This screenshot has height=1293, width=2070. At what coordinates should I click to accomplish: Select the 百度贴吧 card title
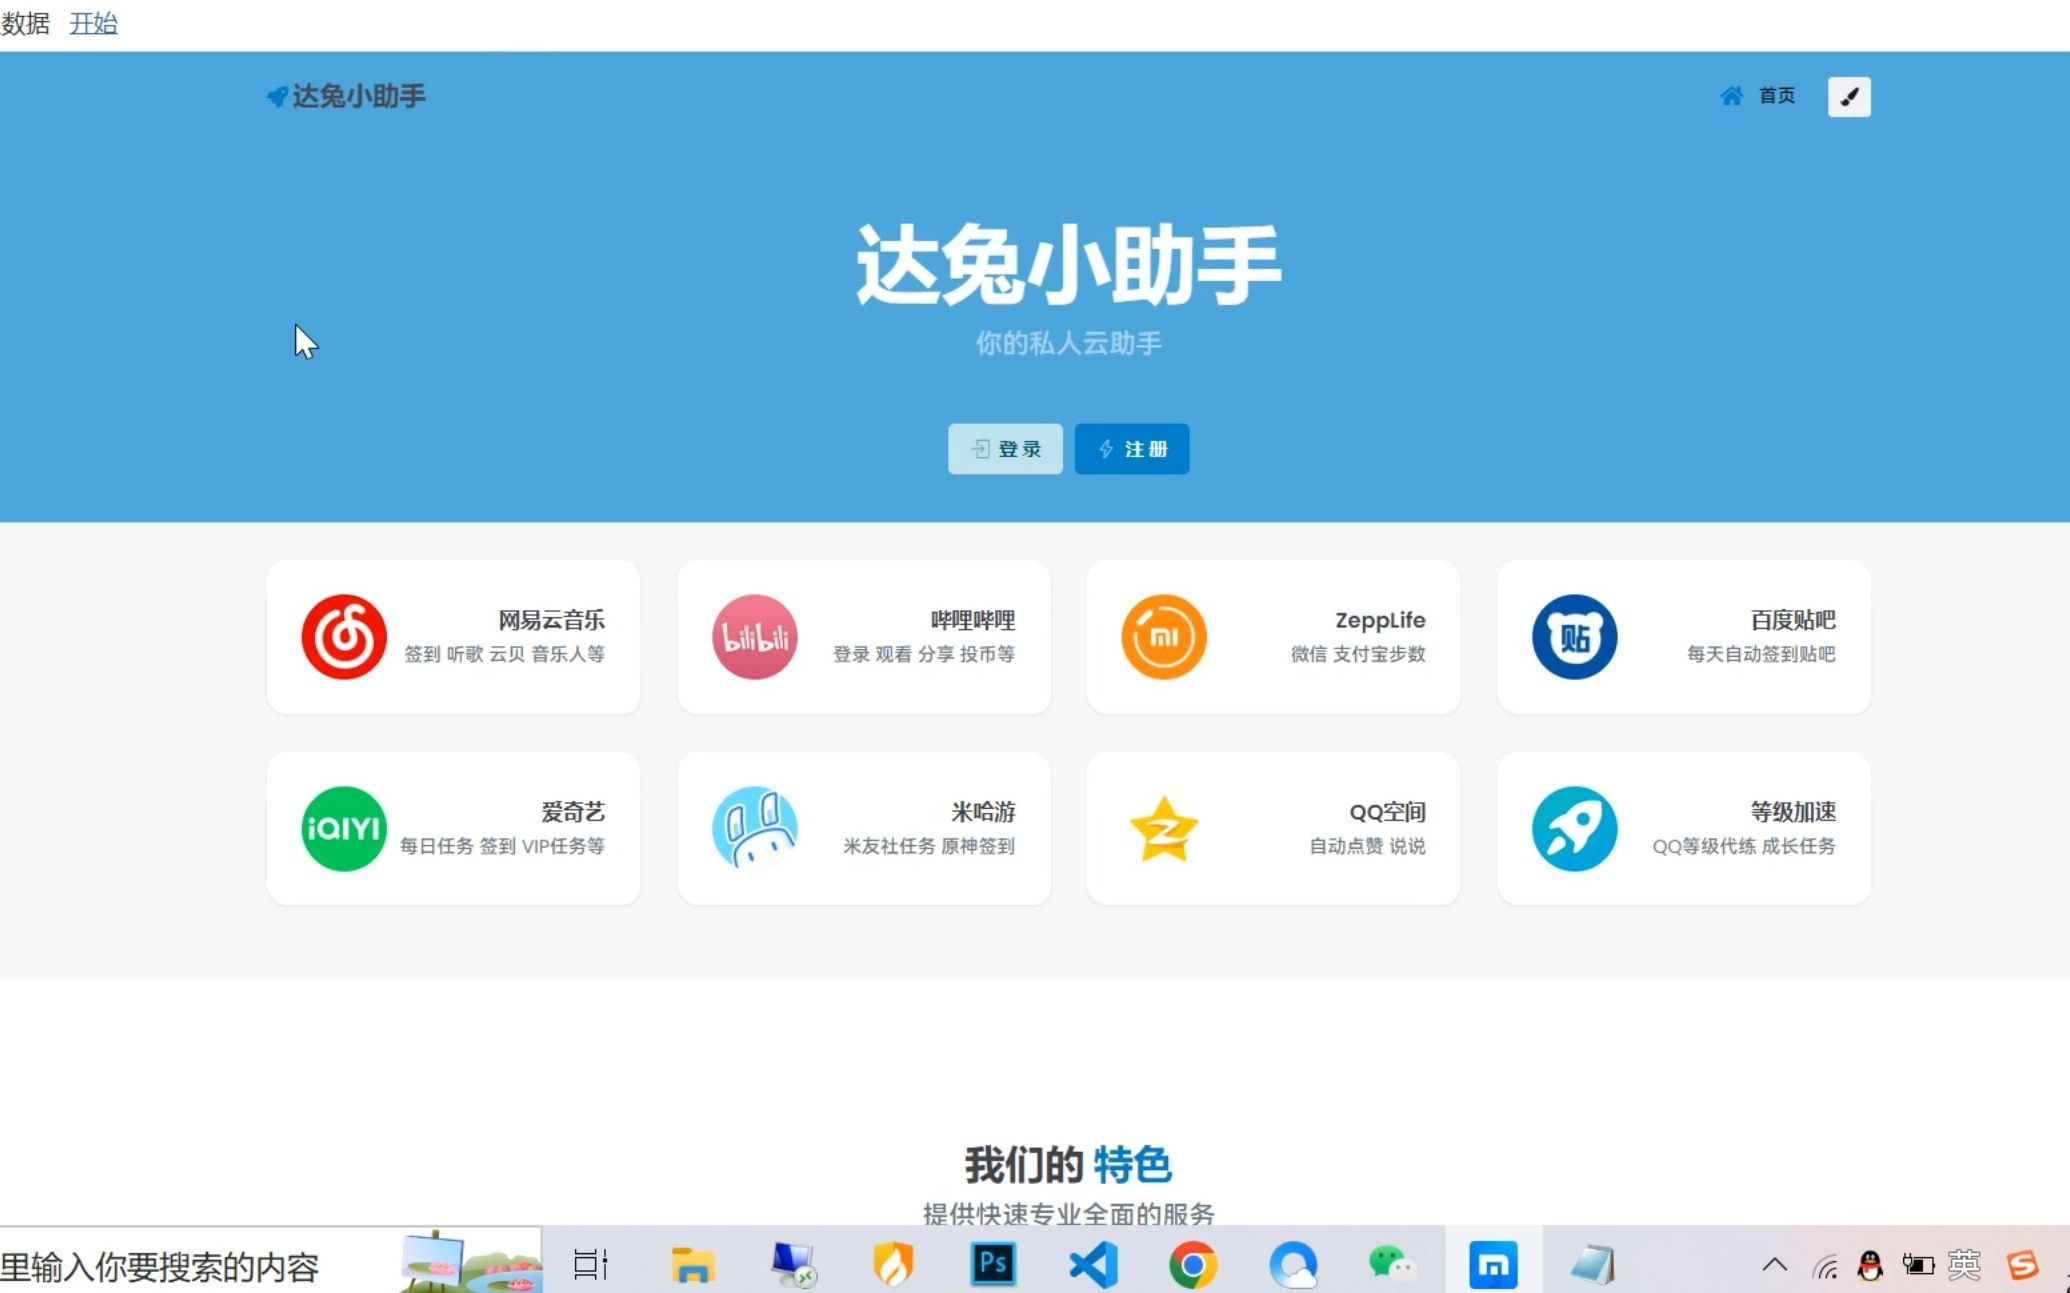(x=1793, y=620)
